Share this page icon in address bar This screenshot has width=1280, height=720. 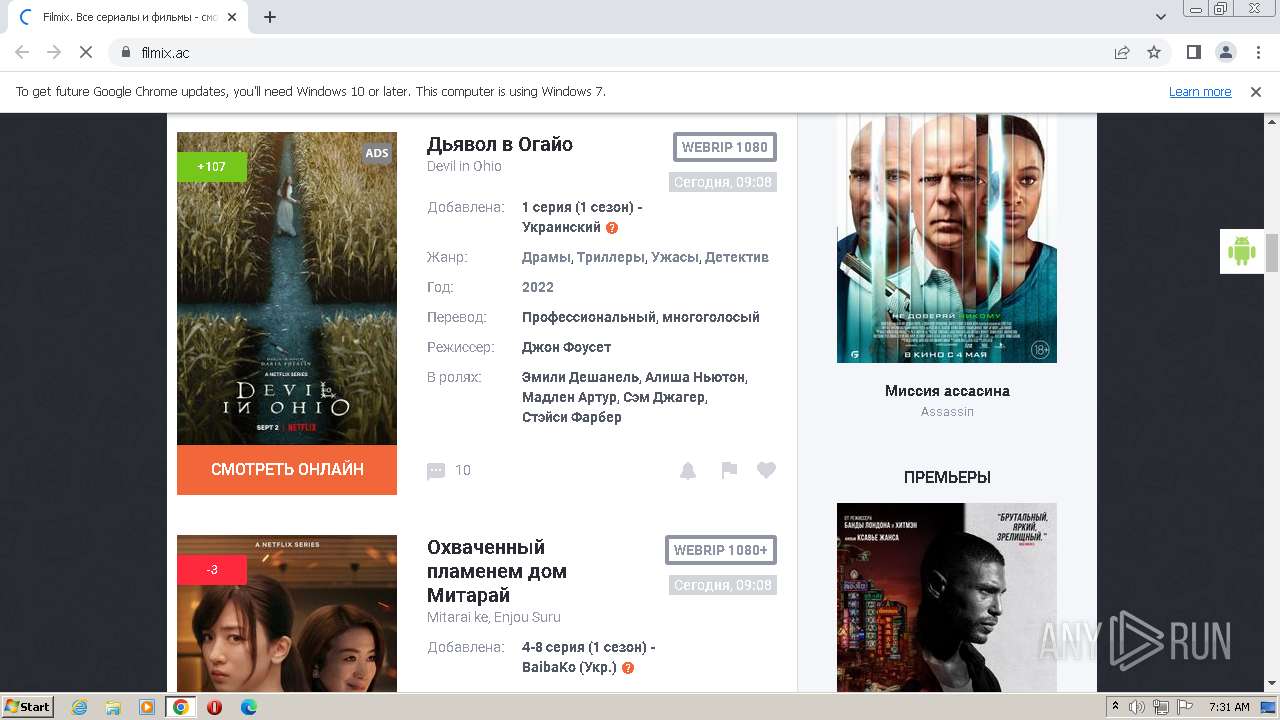pyautogui.click(x=1122, y=52)
